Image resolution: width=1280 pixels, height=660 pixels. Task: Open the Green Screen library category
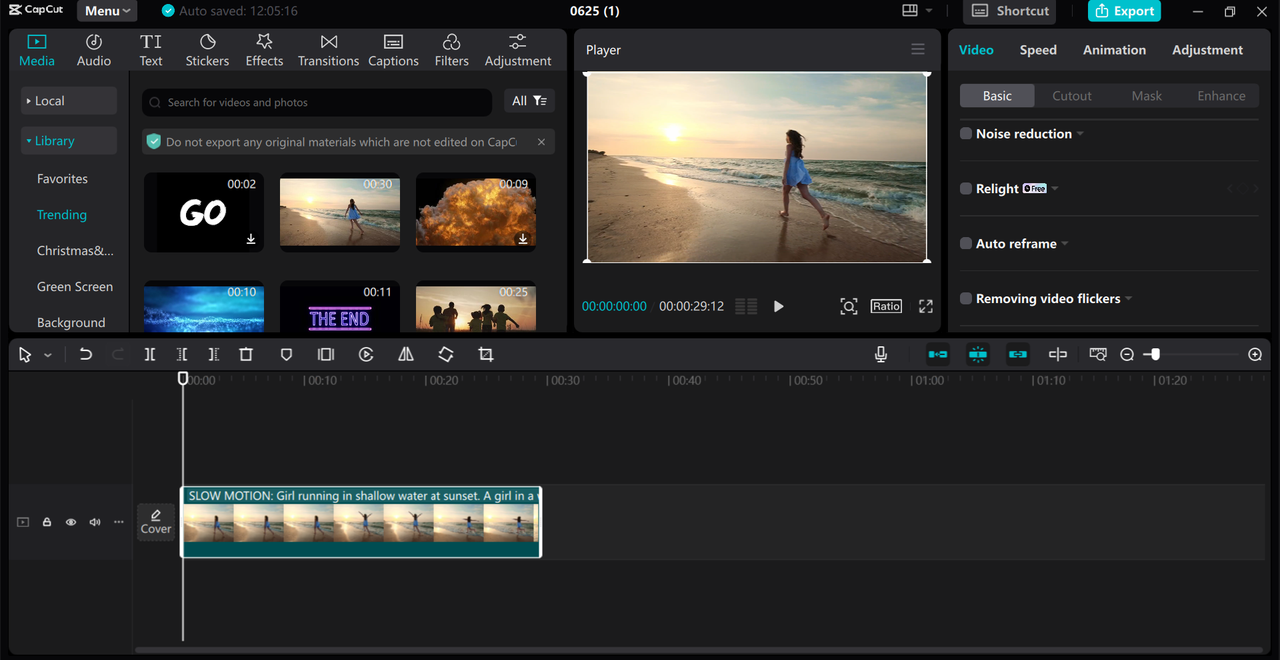[75, 286]
